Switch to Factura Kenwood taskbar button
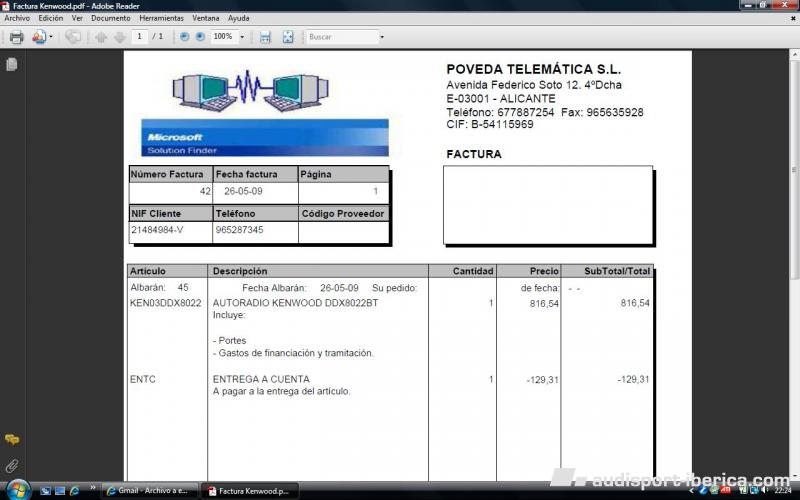The width and height of the screenshot is (800, 500). [249, 491]
